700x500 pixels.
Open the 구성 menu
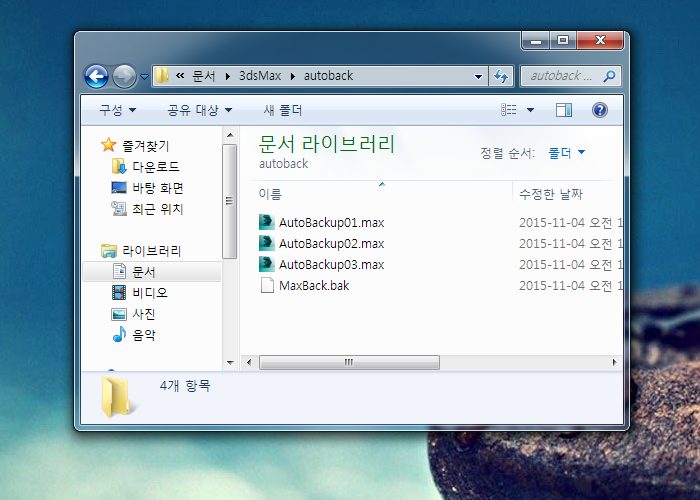click(117, 110)
